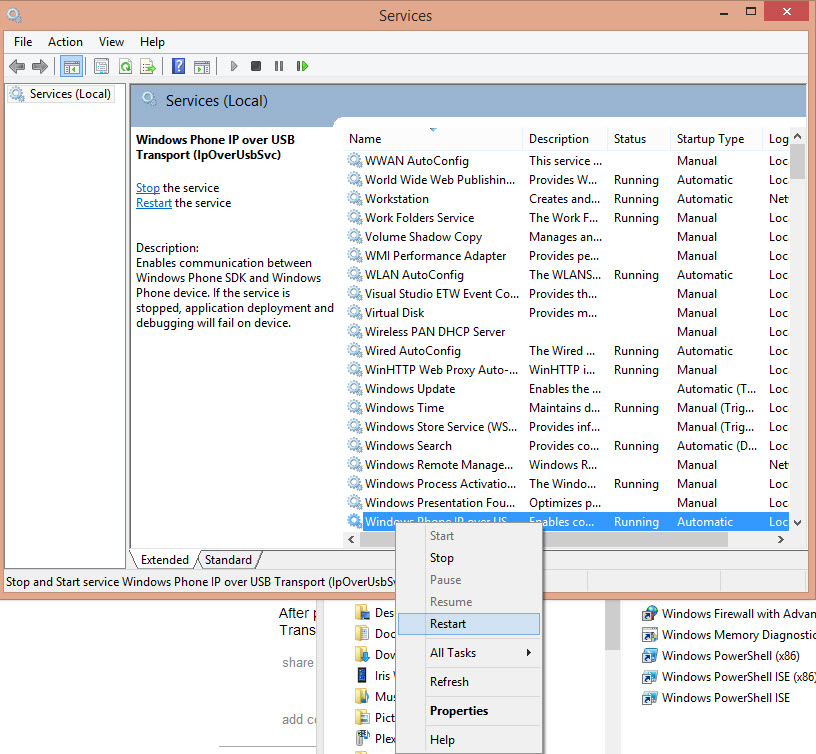
Task: Open the File menu
Action: pos(23,42)
